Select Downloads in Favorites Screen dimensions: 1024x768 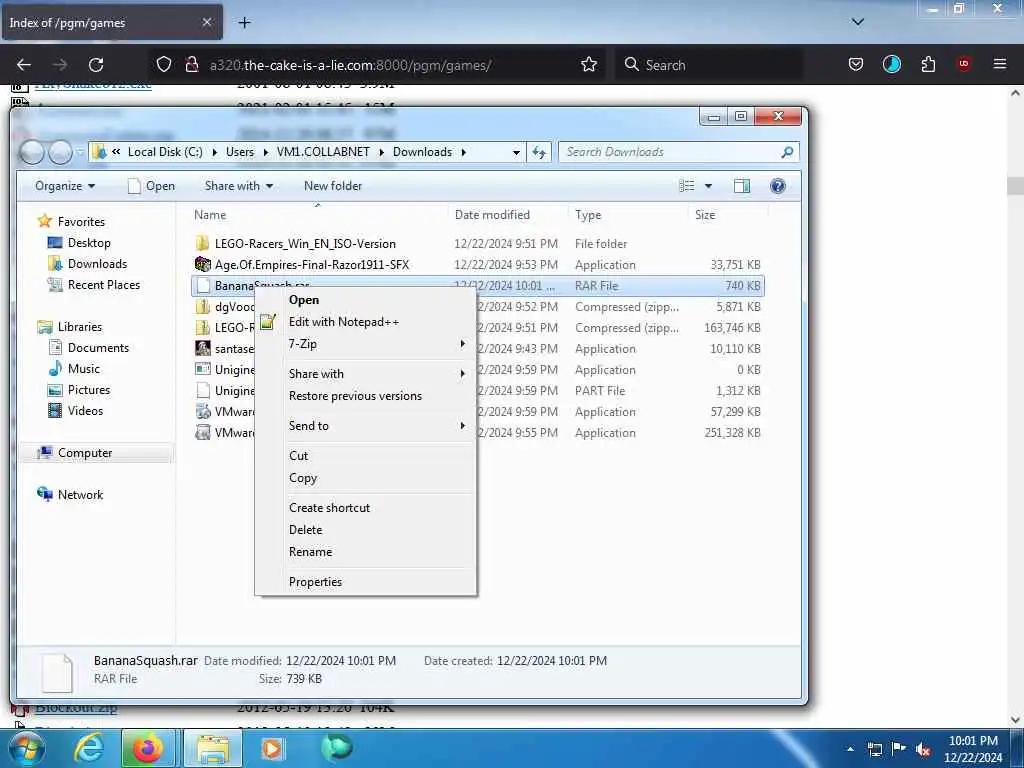click(x=88, y=264)
